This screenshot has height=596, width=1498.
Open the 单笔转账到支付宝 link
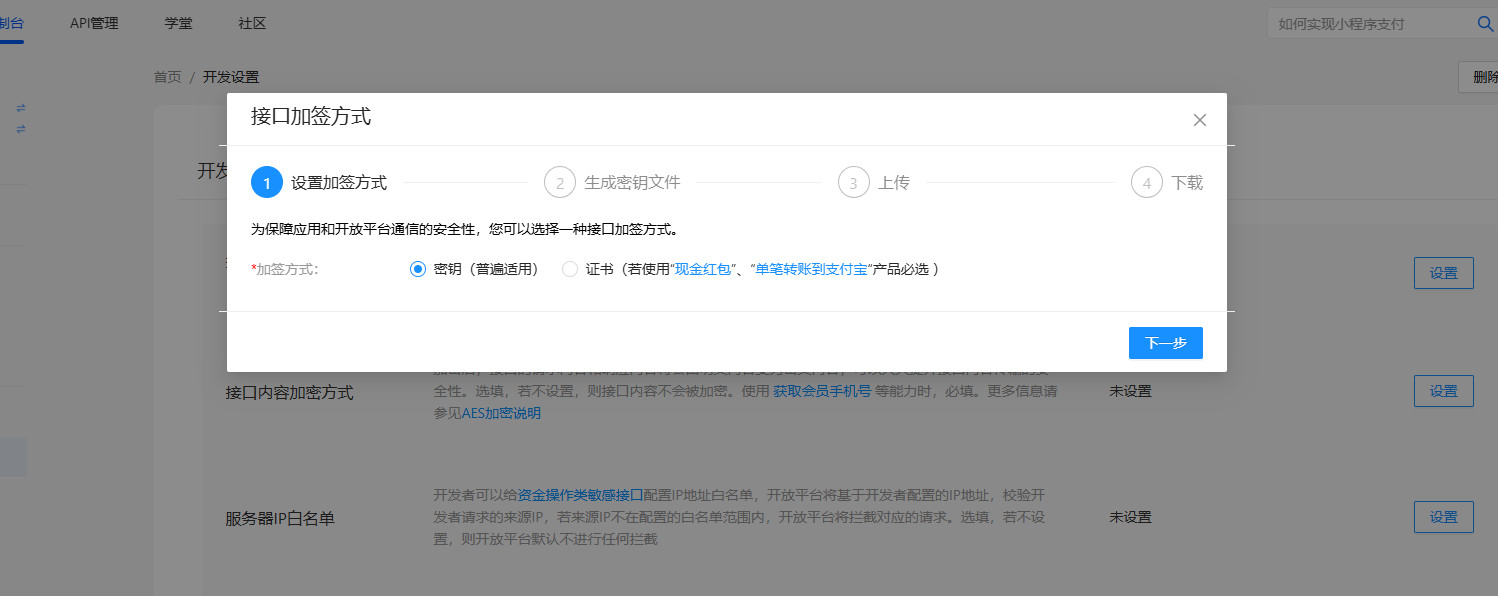pyautogui.click(x=810, y=269)
